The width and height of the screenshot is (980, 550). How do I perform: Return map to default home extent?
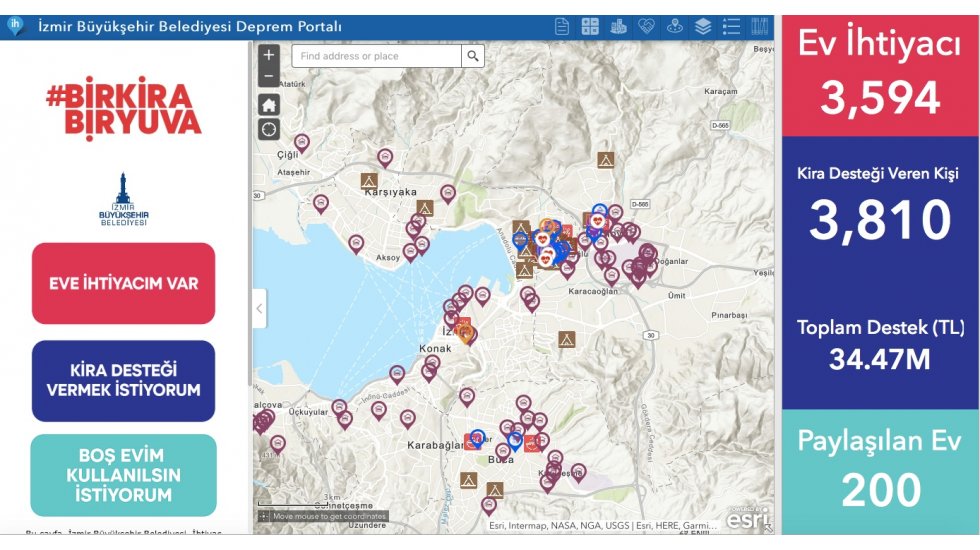[x=269, y=105]
